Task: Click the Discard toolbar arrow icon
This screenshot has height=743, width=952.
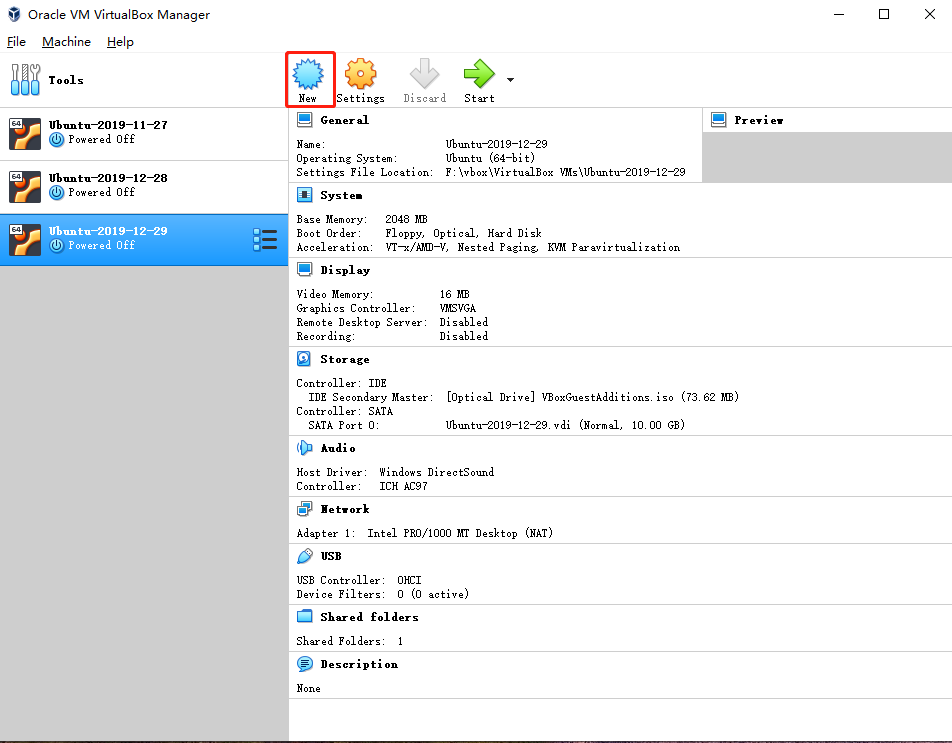Action: pyautogui.click(x=424, y=74)
